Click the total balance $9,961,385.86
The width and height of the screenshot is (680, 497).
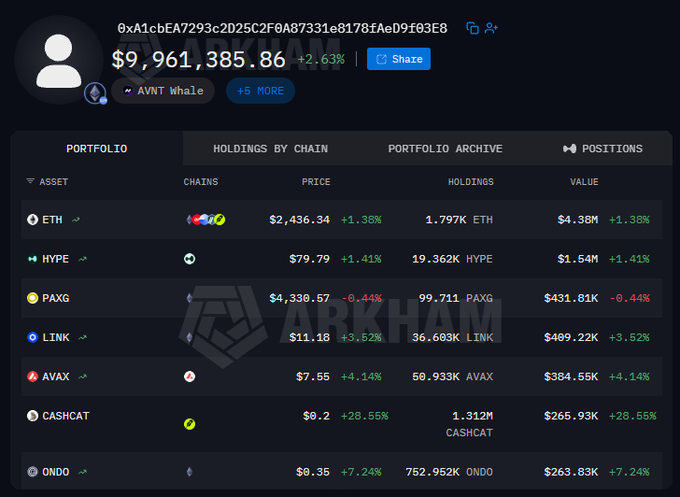pyautogui.click(x=198, y=59)
